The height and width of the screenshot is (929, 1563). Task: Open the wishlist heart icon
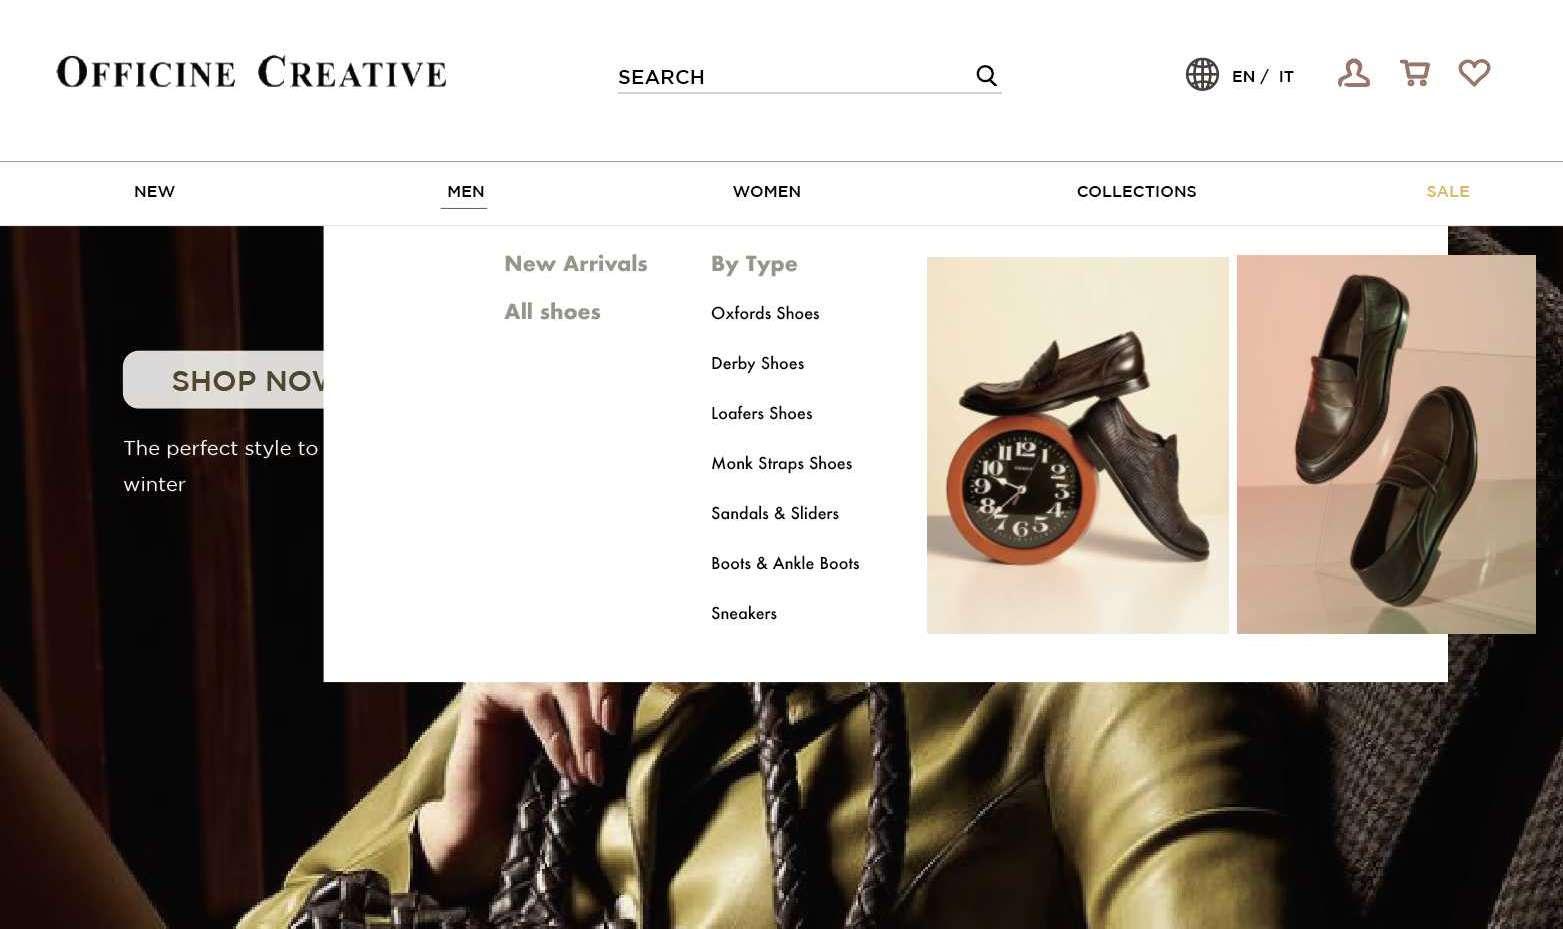point(1474,73)
